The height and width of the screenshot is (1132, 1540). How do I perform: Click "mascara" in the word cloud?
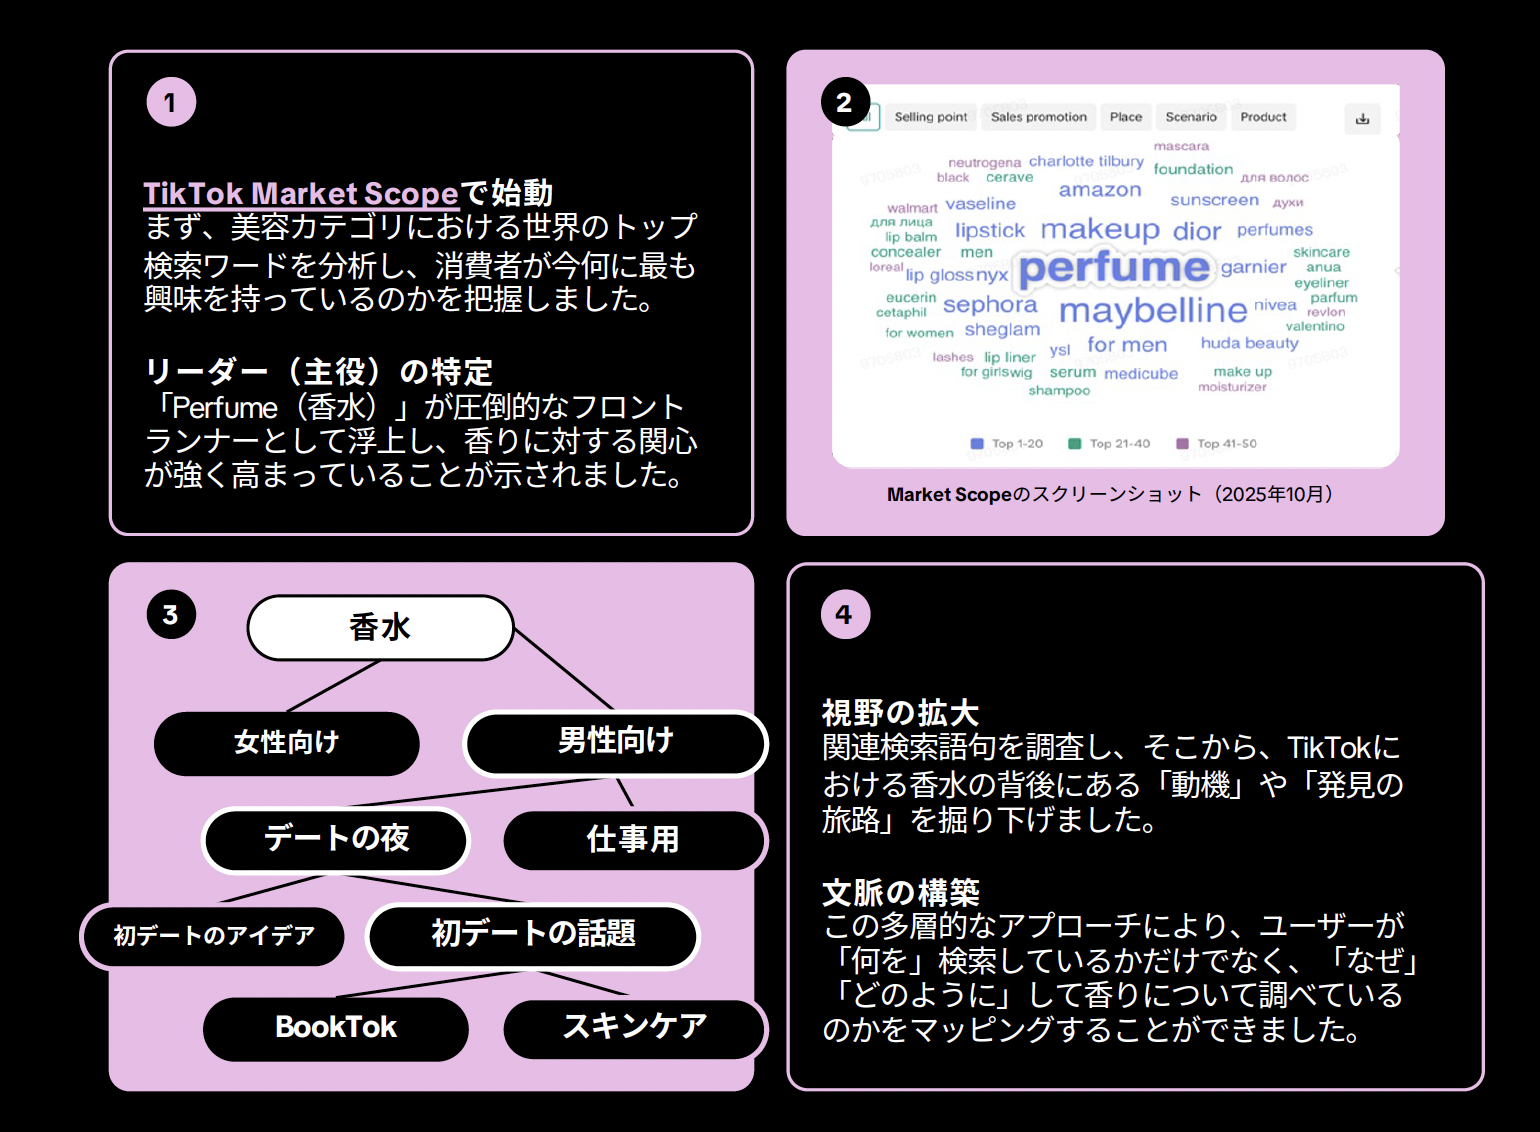pyautogui.click(x=1181, y=146)
